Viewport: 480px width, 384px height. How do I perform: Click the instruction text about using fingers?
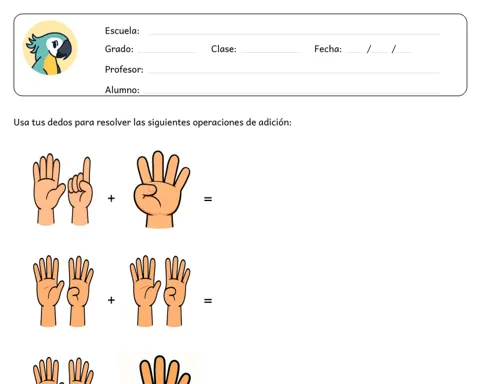tap(152, 122)
